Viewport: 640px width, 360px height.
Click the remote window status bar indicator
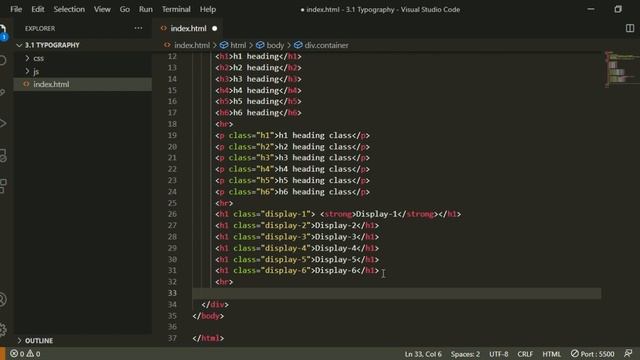[x=2, y=353]
